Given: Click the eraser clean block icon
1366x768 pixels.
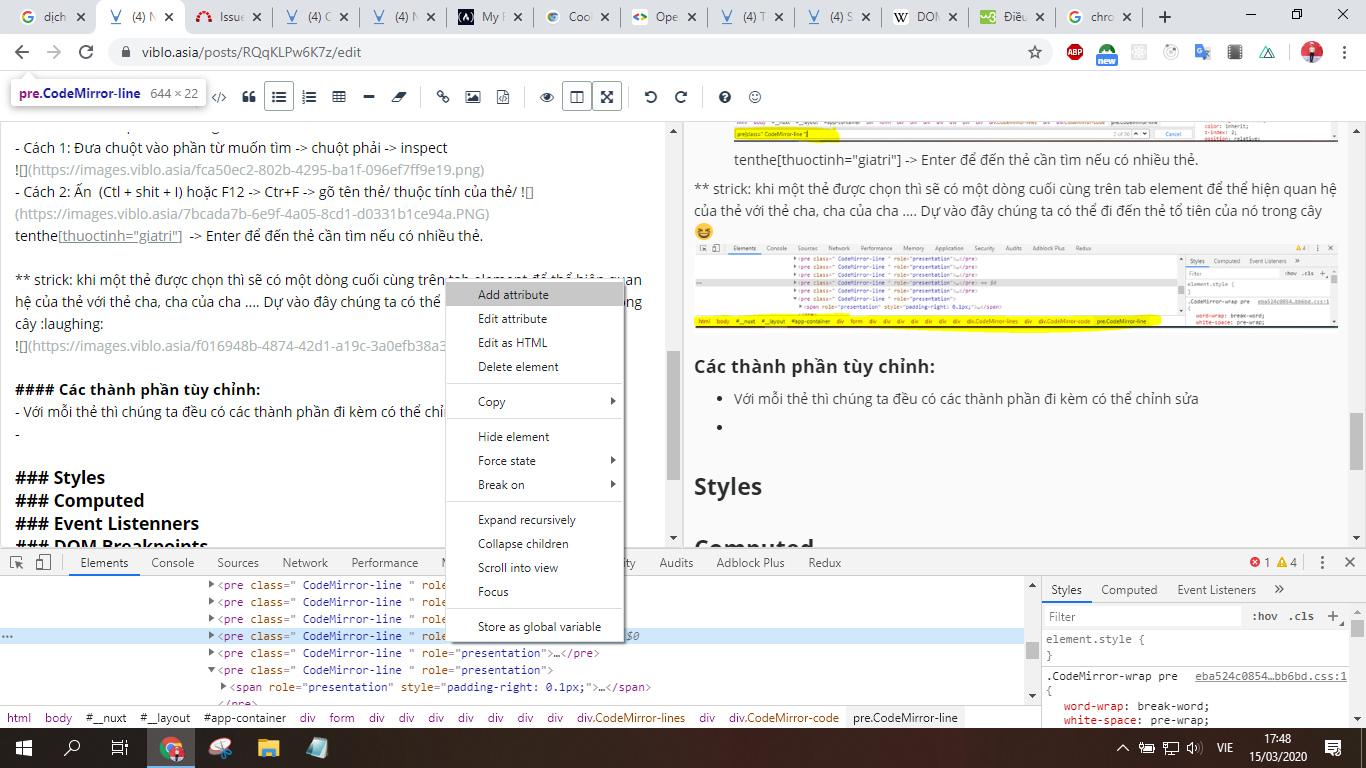Looking at the screenshot, I should [399, 97].
